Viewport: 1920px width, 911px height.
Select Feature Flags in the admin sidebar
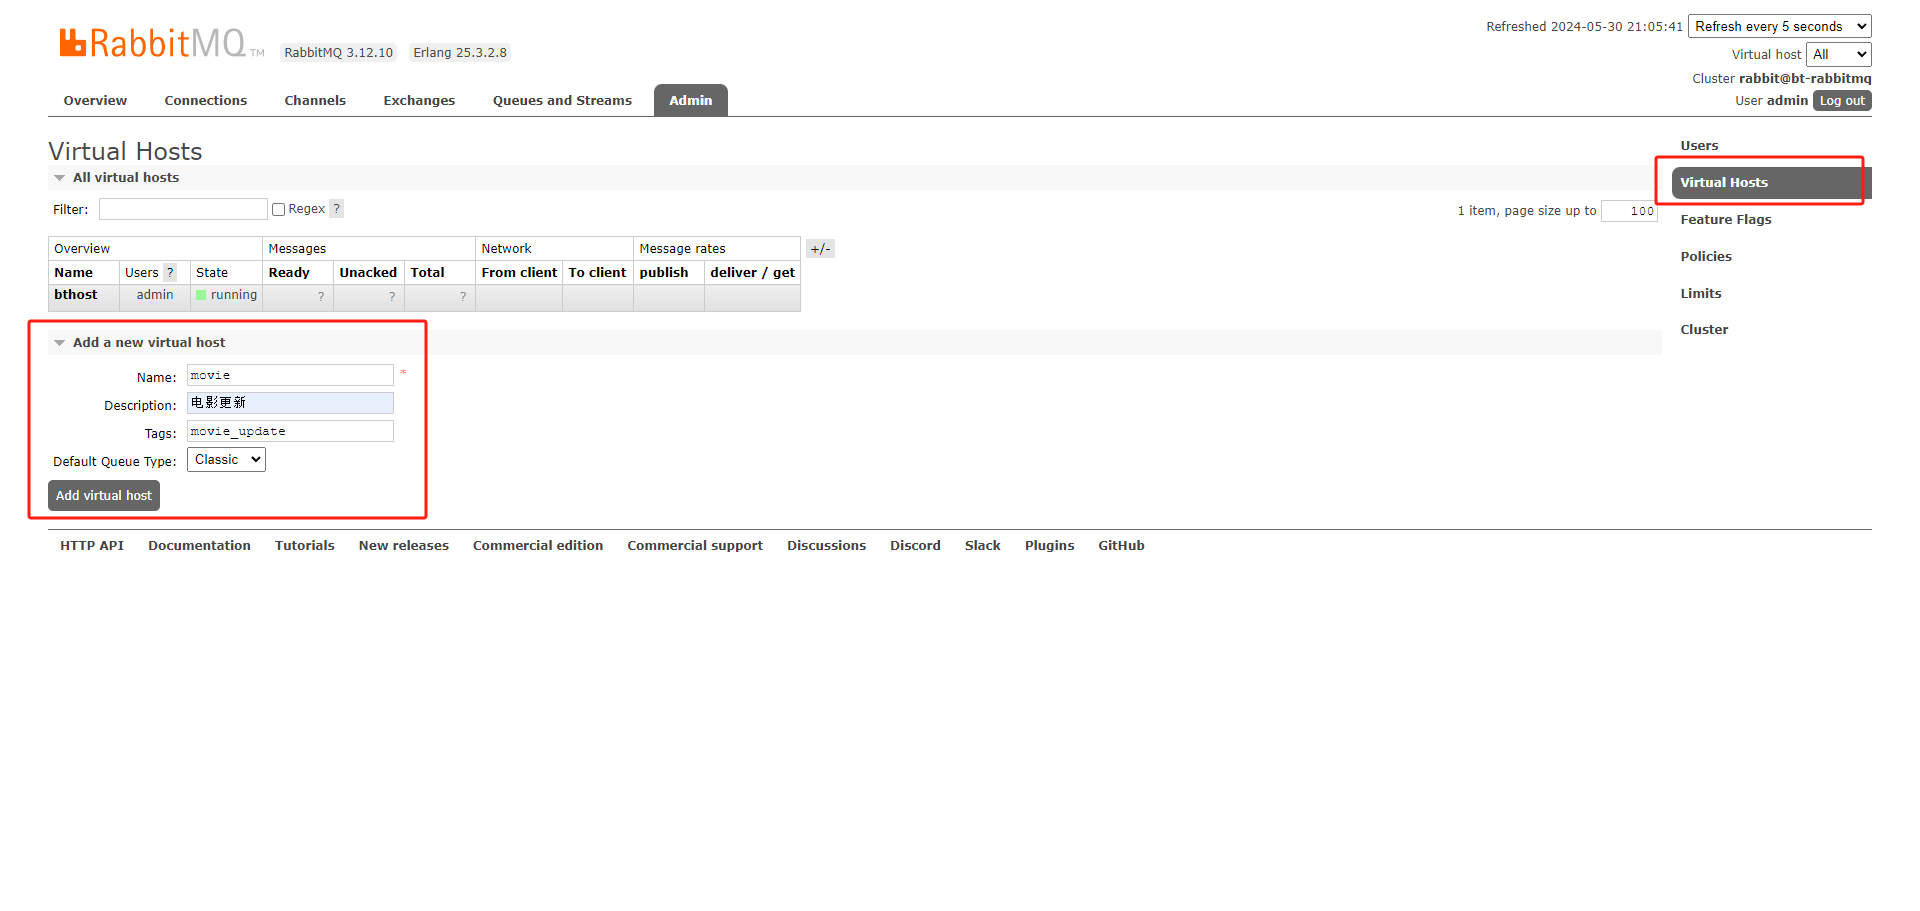(x=1725, y=220)
